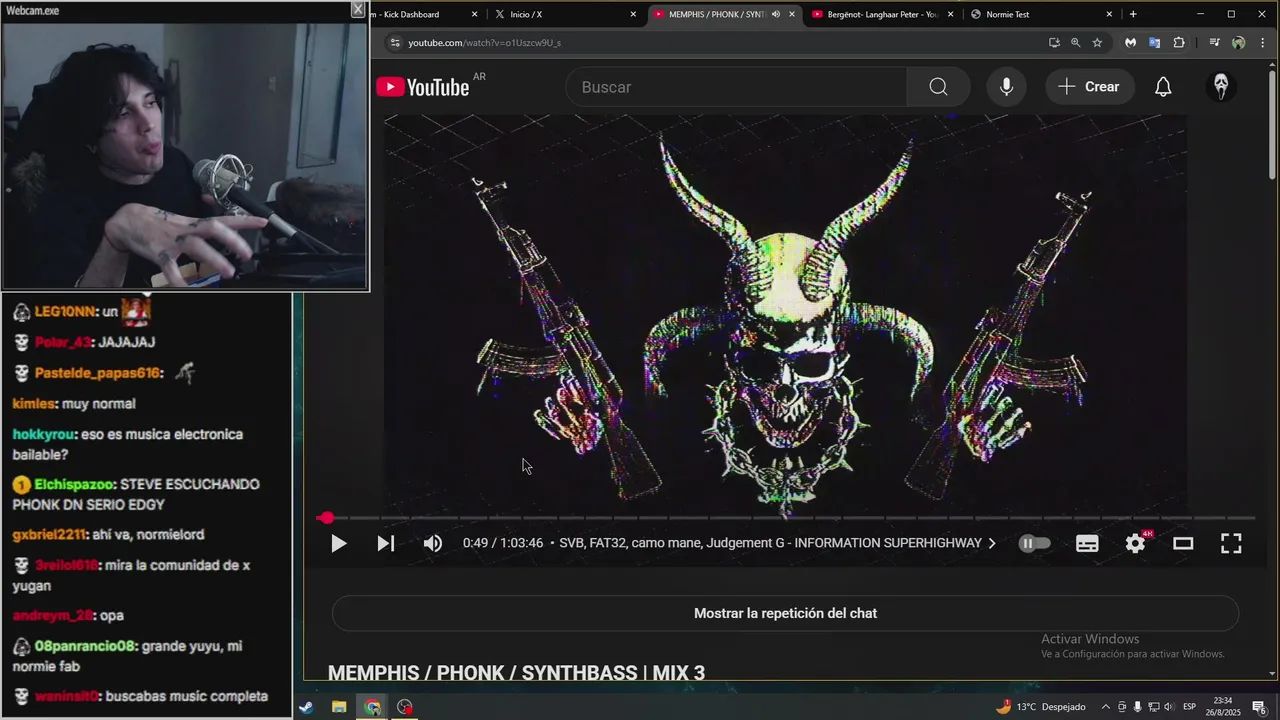
Task: Turn on subtitles in the player
Action: pos(1087,543)
